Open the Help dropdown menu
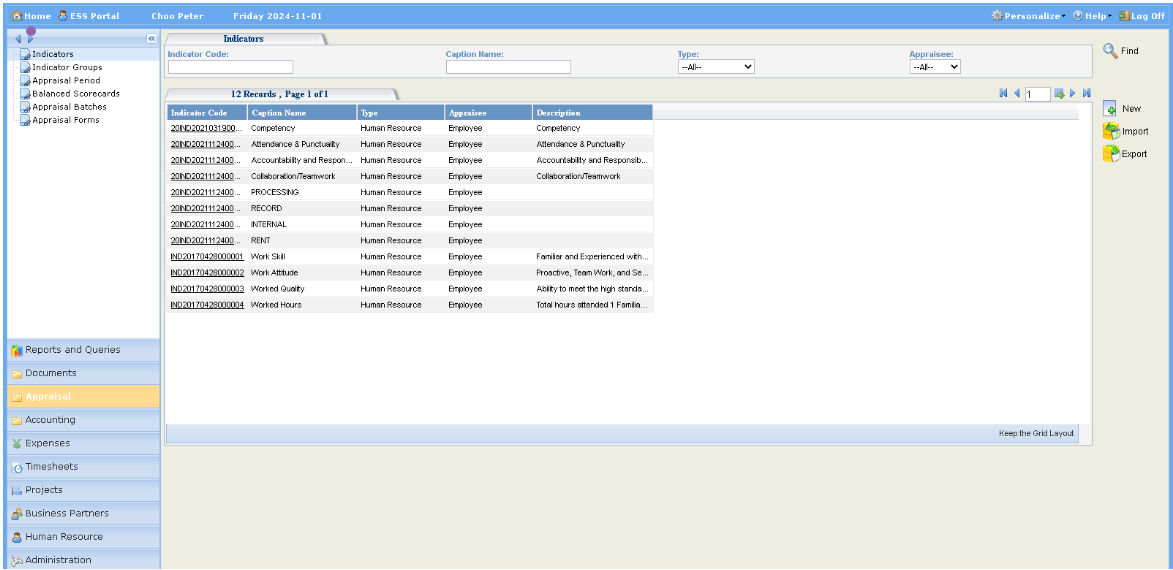This screenshot has width=1173, height=570. point(1092,16)
